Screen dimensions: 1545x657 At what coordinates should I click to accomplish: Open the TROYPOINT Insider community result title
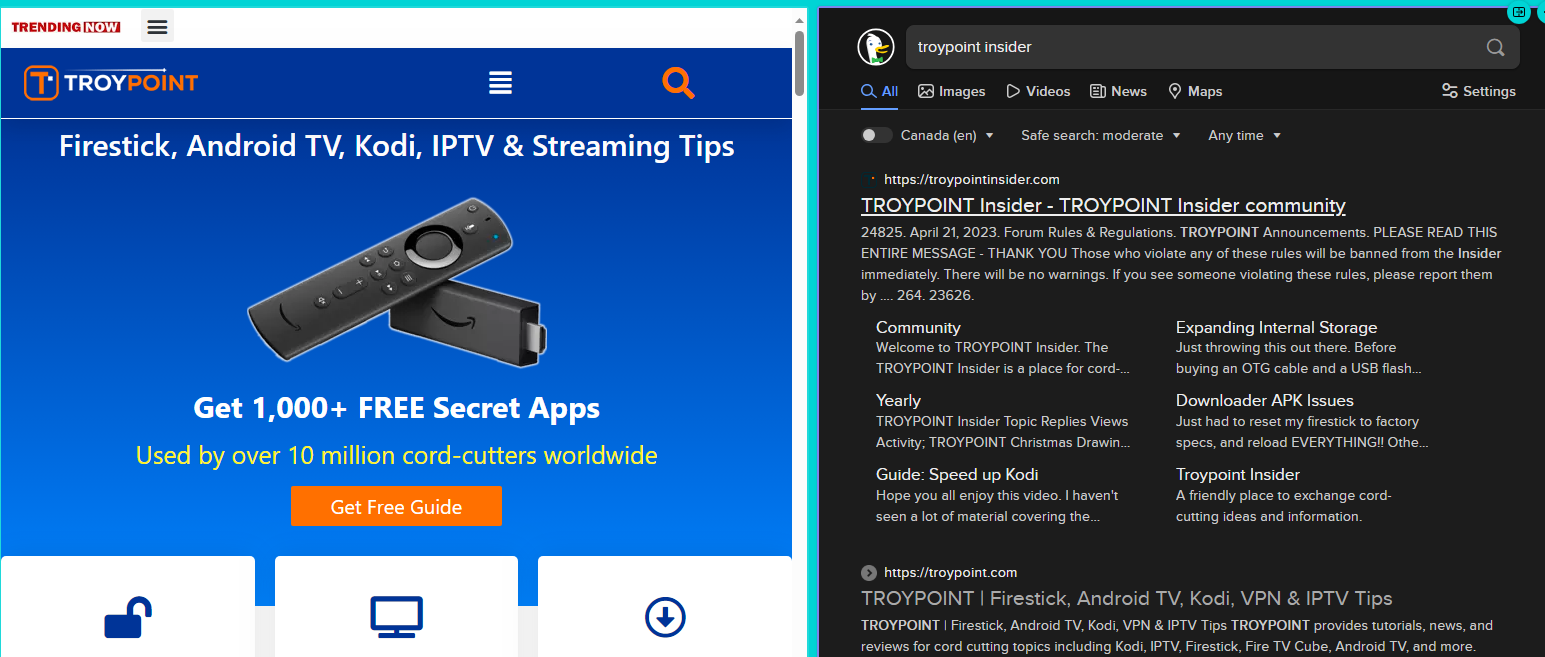(x=1103, y=205)
